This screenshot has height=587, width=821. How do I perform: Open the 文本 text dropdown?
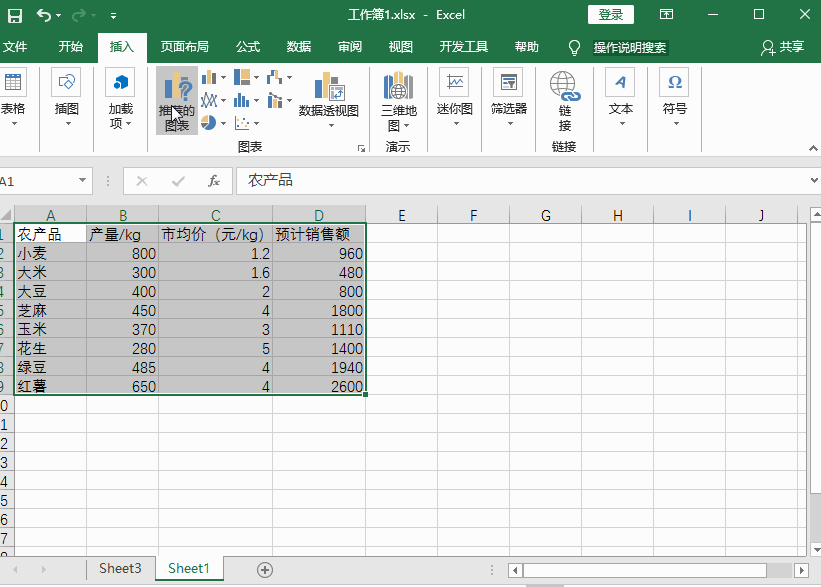[620, 98]
